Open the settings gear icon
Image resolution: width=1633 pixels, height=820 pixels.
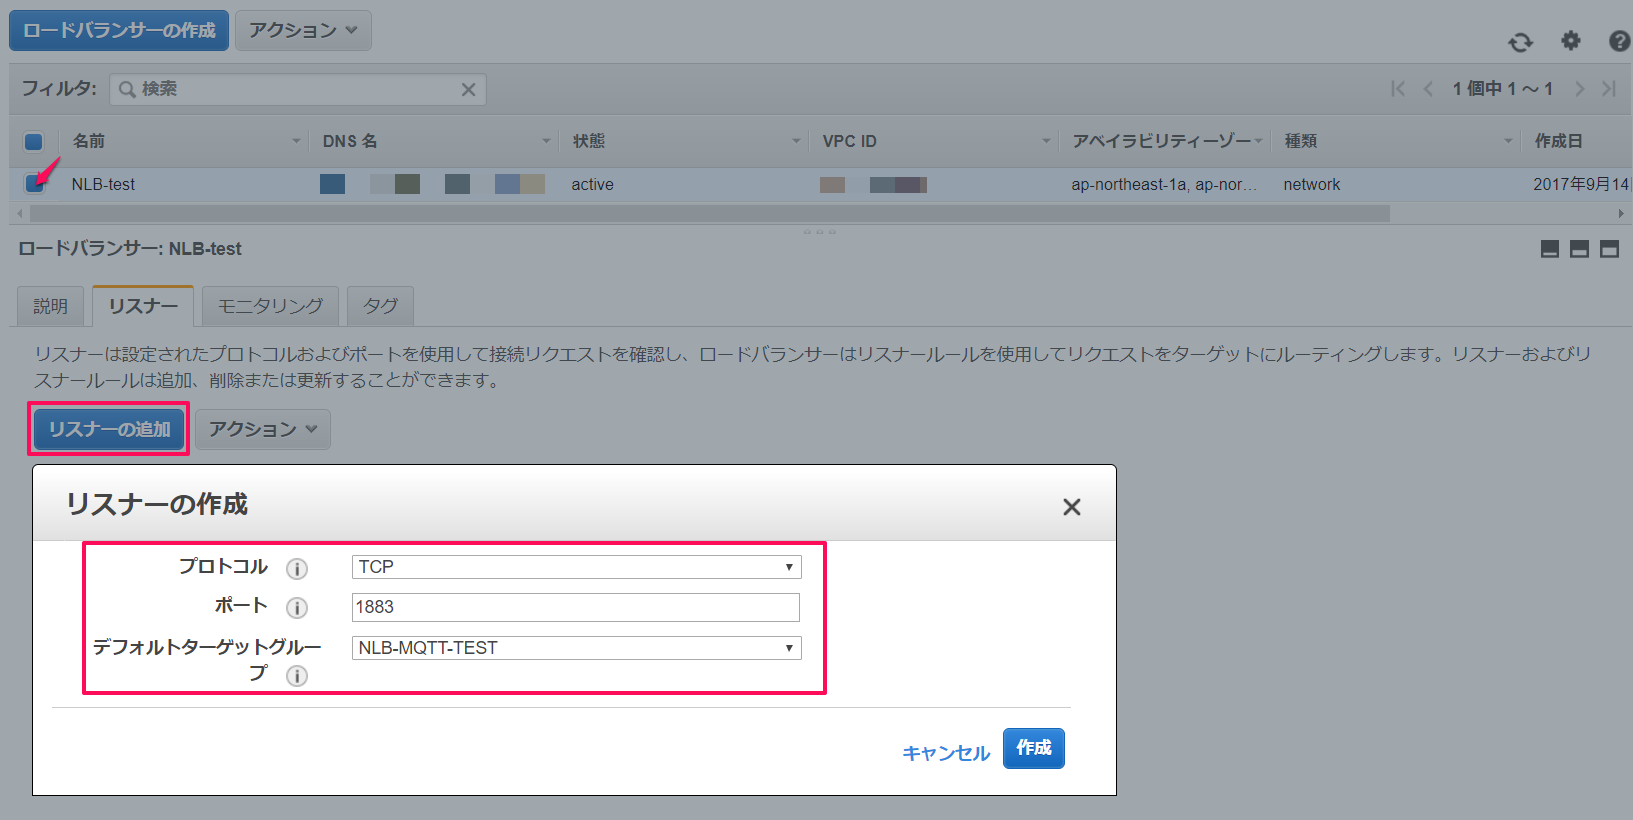click(1571, 40)
